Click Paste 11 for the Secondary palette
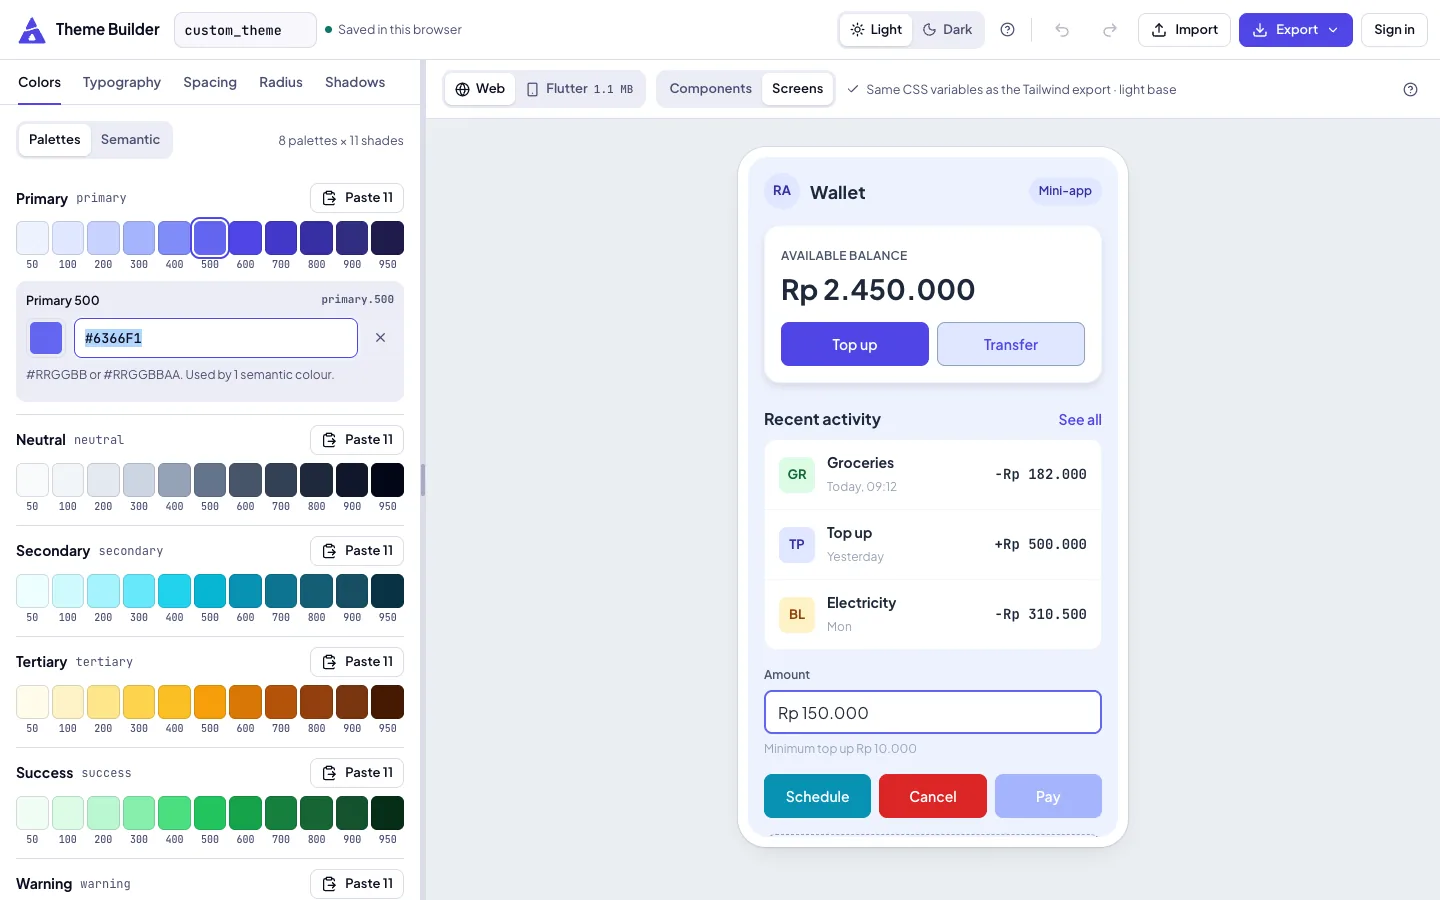The width and height of the screenshot is (1440, 900). [x=357, y=551]
